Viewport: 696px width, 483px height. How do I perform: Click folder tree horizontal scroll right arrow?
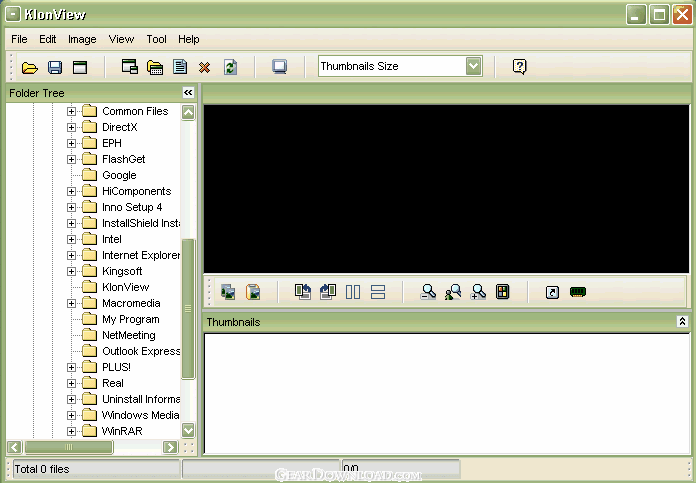tap(170, 447)
